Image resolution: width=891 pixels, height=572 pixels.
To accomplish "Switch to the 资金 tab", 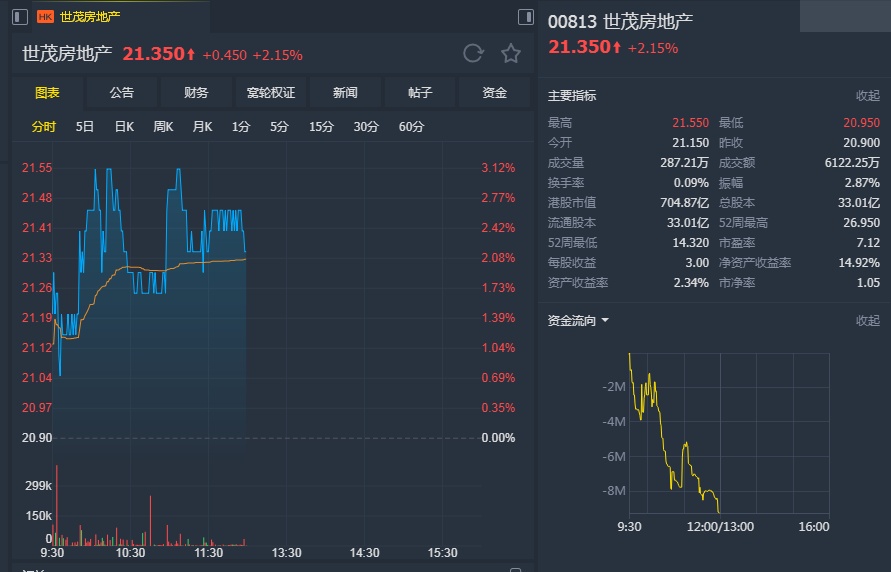I will [494, 93].
